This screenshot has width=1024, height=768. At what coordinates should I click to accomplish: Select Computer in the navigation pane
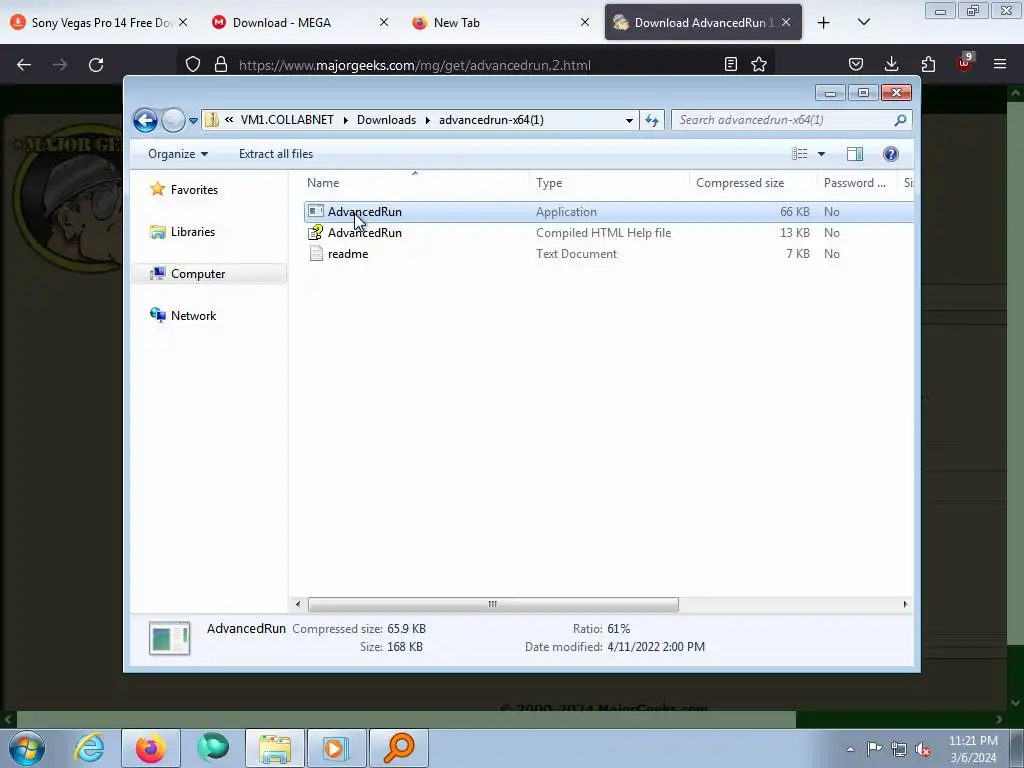[x=209, y=274]
